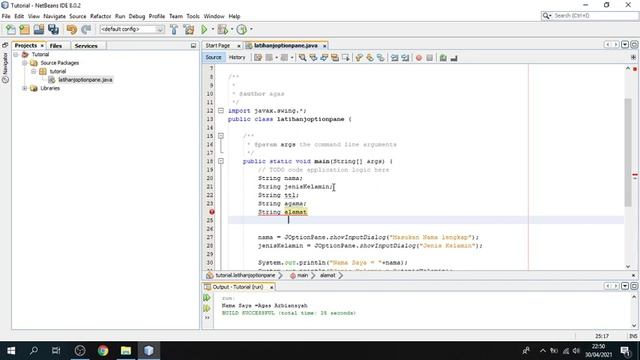Click Shift Line Right icon

(x=405, y=58)
